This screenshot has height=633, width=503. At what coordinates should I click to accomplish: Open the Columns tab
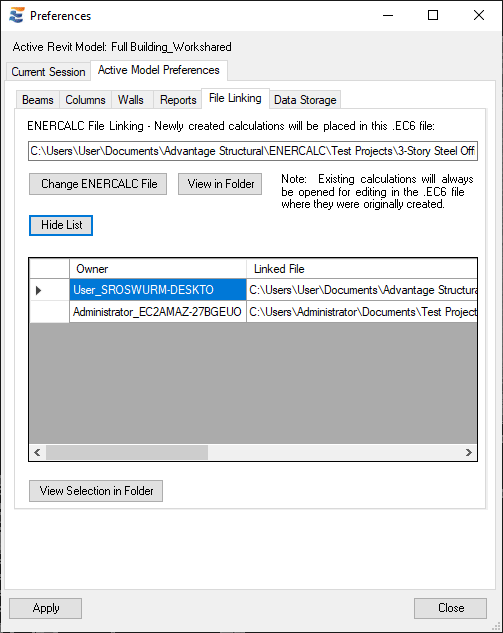click(85, 100)
